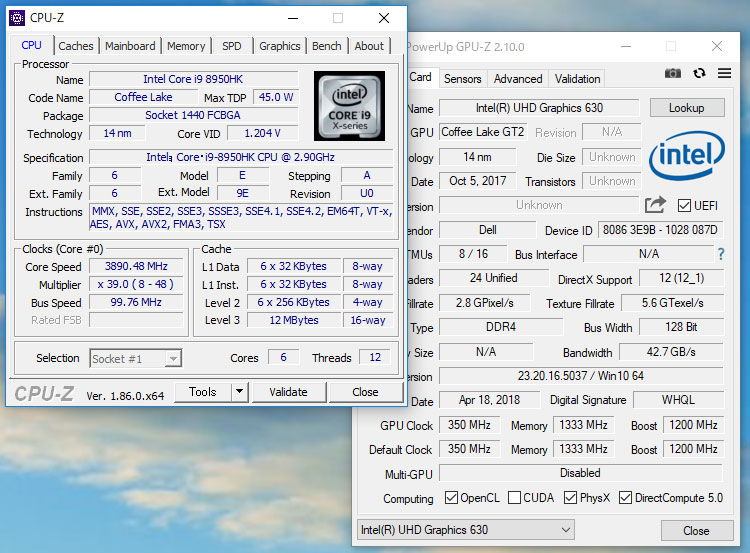750x553 pixels.
Task: Open the GPU-Z hamburger menu
Action: click(724, 73)
